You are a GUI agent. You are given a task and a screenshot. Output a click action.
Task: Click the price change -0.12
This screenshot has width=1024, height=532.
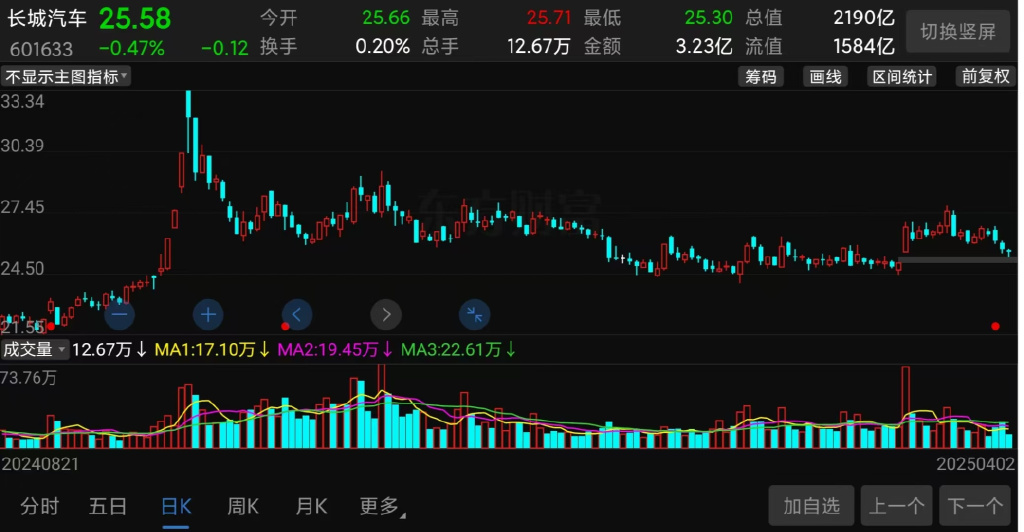point(225,48)
